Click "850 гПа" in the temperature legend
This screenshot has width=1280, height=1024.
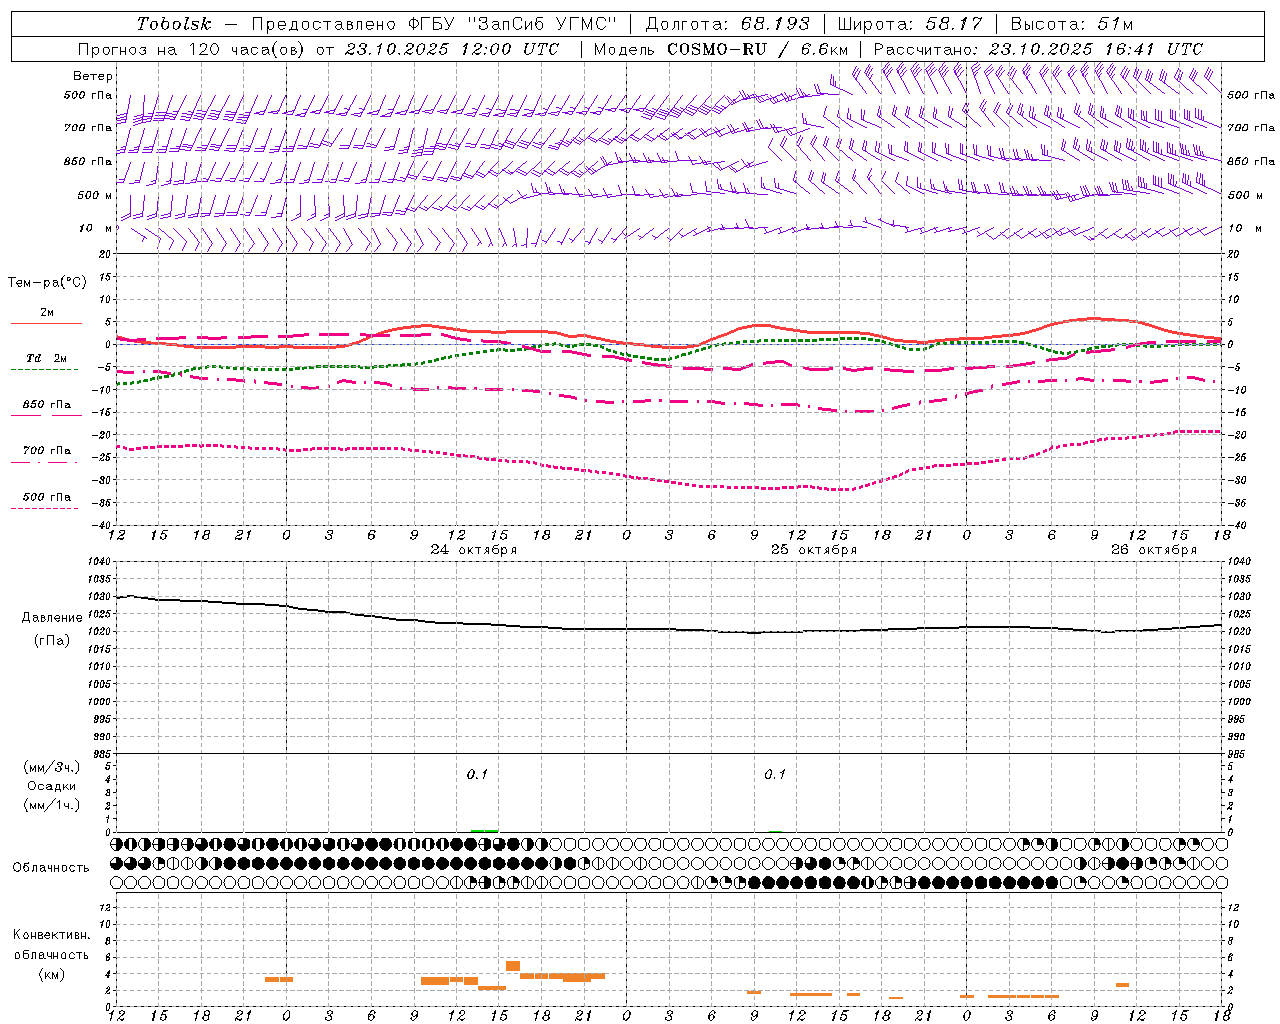point(46,405)
